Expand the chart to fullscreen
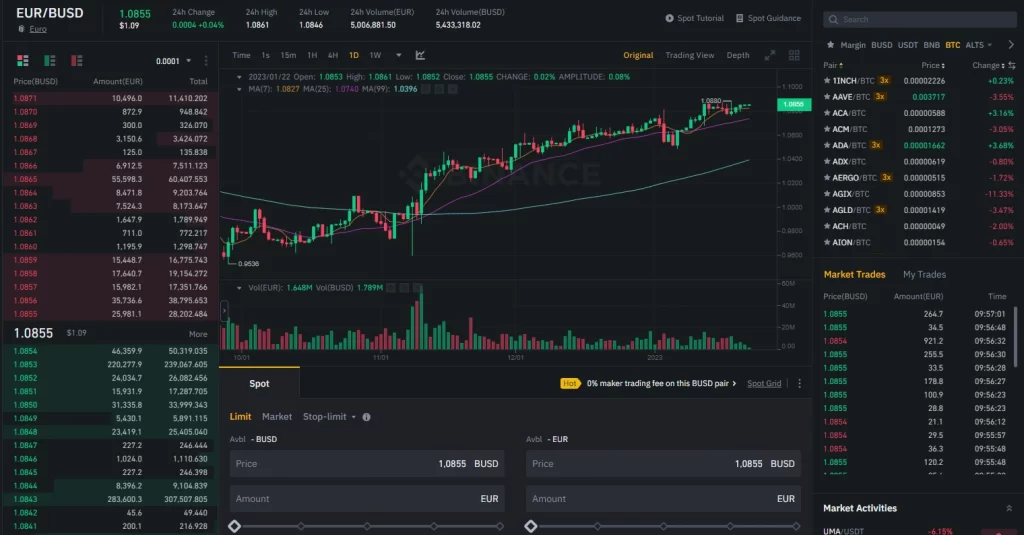1024x535 pixels. pos(770,56)
